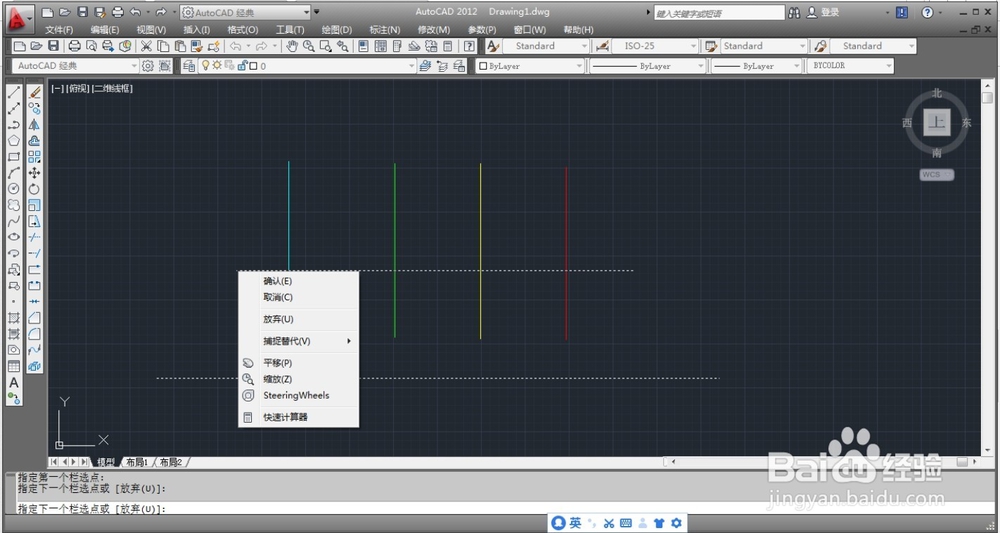
Task: Open the ByLayer lineweight dropdown
Action: [756, 66]
